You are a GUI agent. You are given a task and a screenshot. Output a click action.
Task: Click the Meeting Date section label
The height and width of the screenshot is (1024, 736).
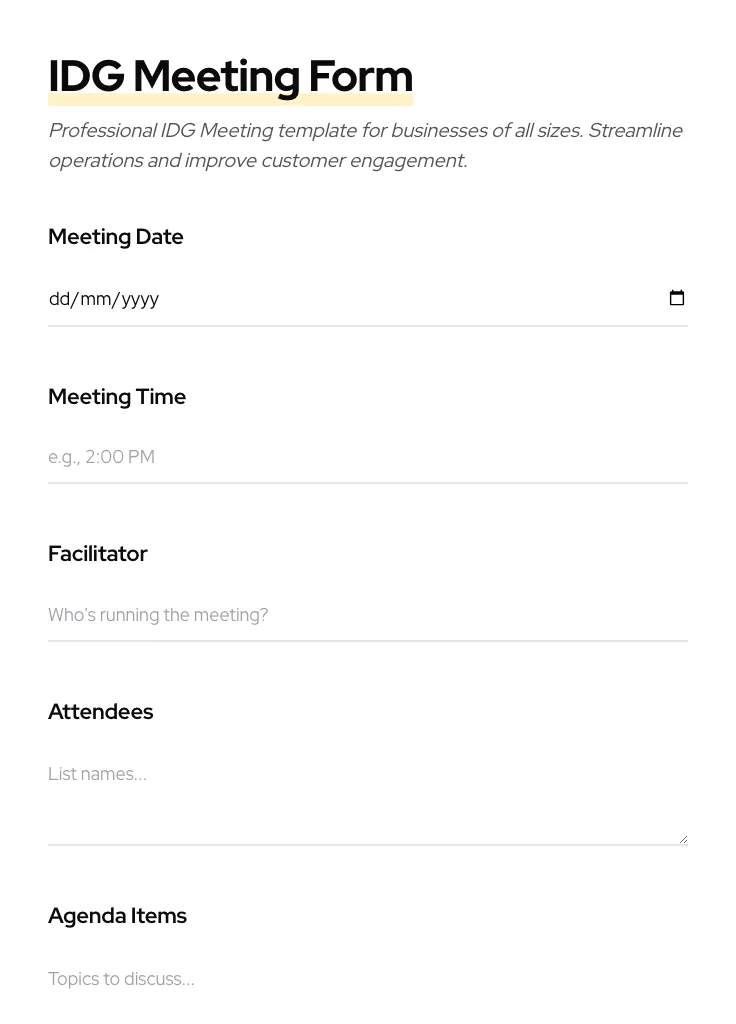116,237
